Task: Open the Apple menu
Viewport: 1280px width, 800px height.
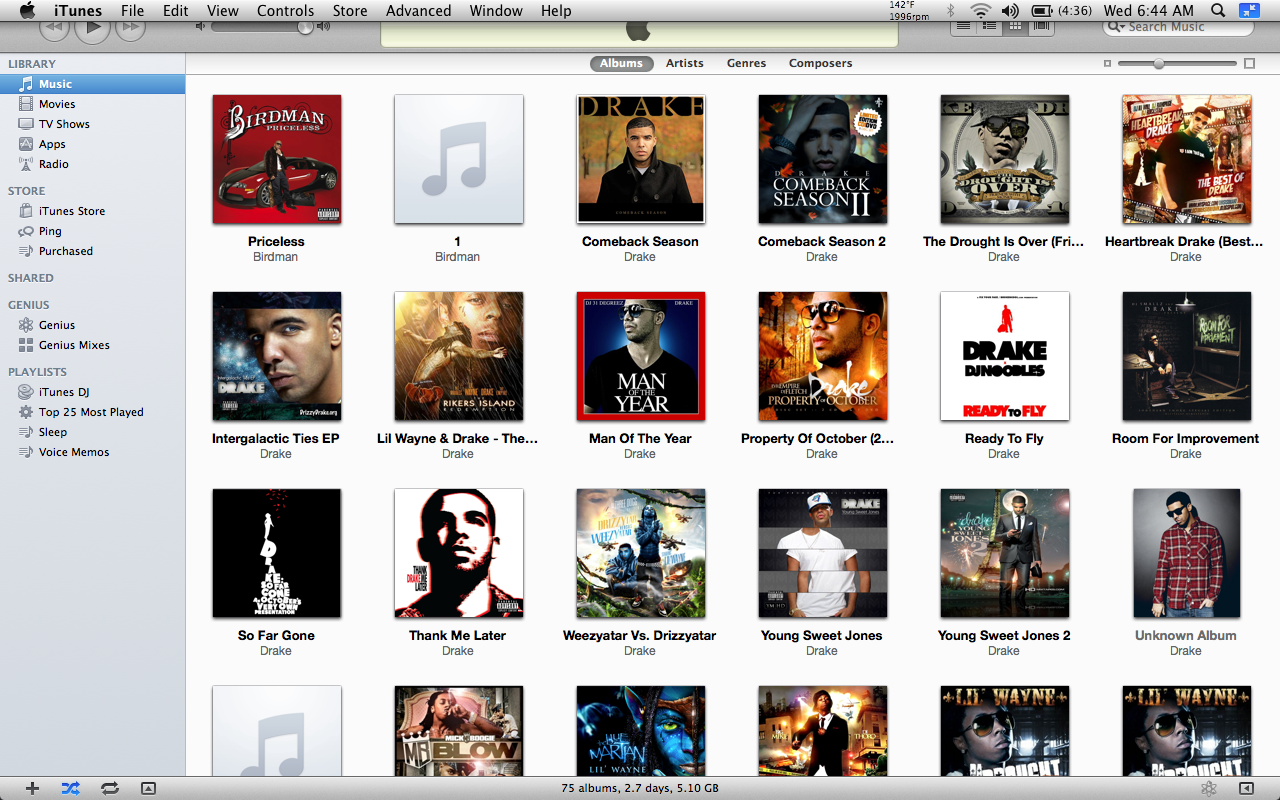Action: pos(27,10)
